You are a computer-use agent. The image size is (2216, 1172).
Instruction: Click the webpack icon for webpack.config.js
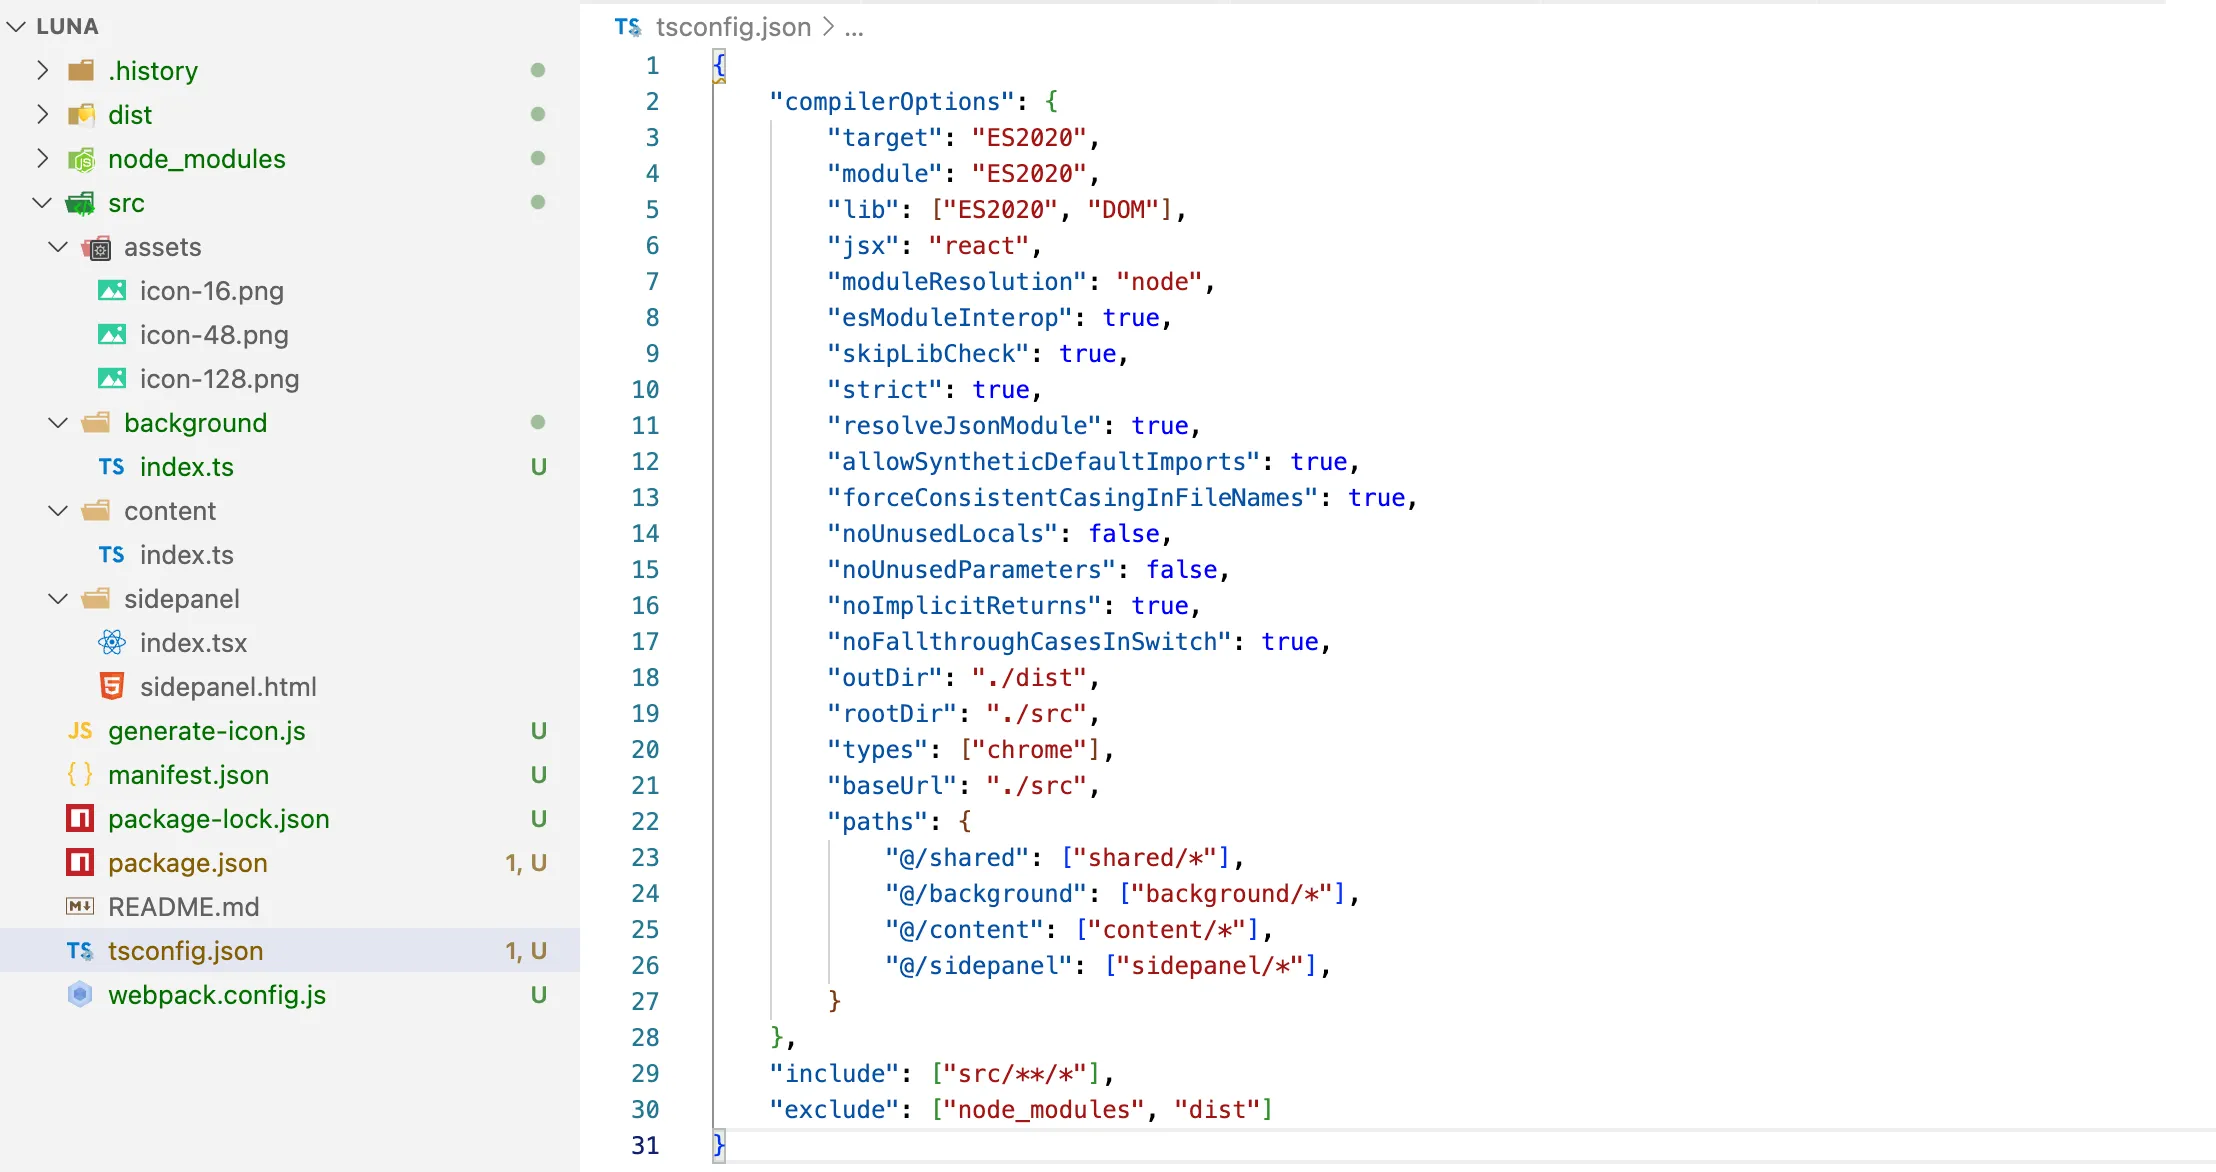(x=80, y=994)
